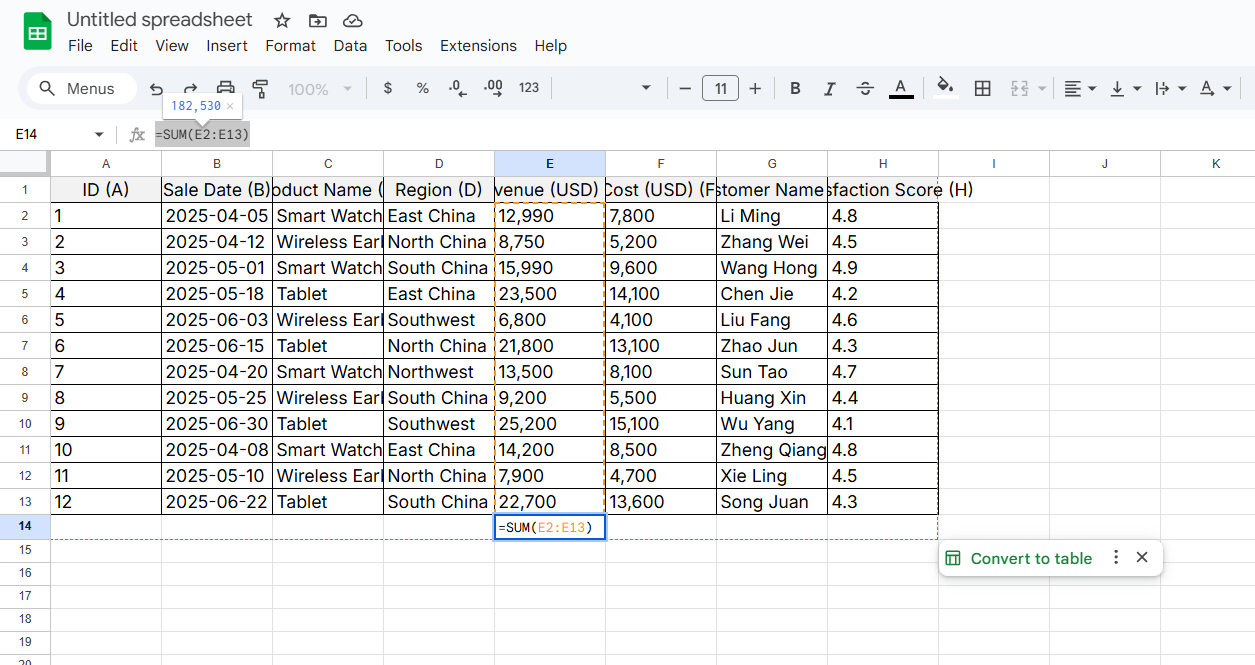Viewport: 1255px width, 665px height.
Task: Star this Untitled spreadsheet
Action: [282, 21]
